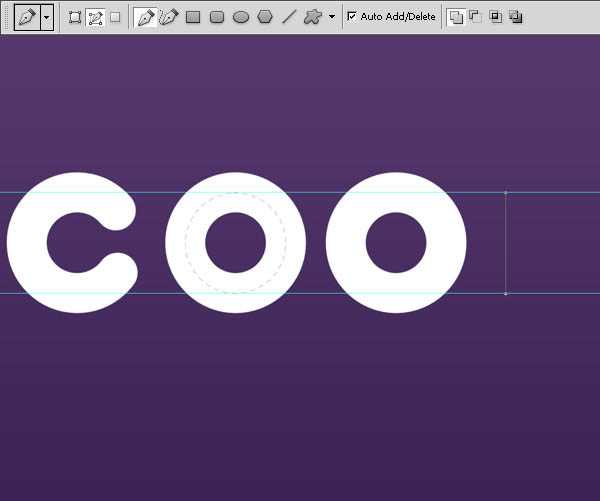Screen dimensions: 600x501
Task: Choose Intersect path areas mode
Action: 495,17
